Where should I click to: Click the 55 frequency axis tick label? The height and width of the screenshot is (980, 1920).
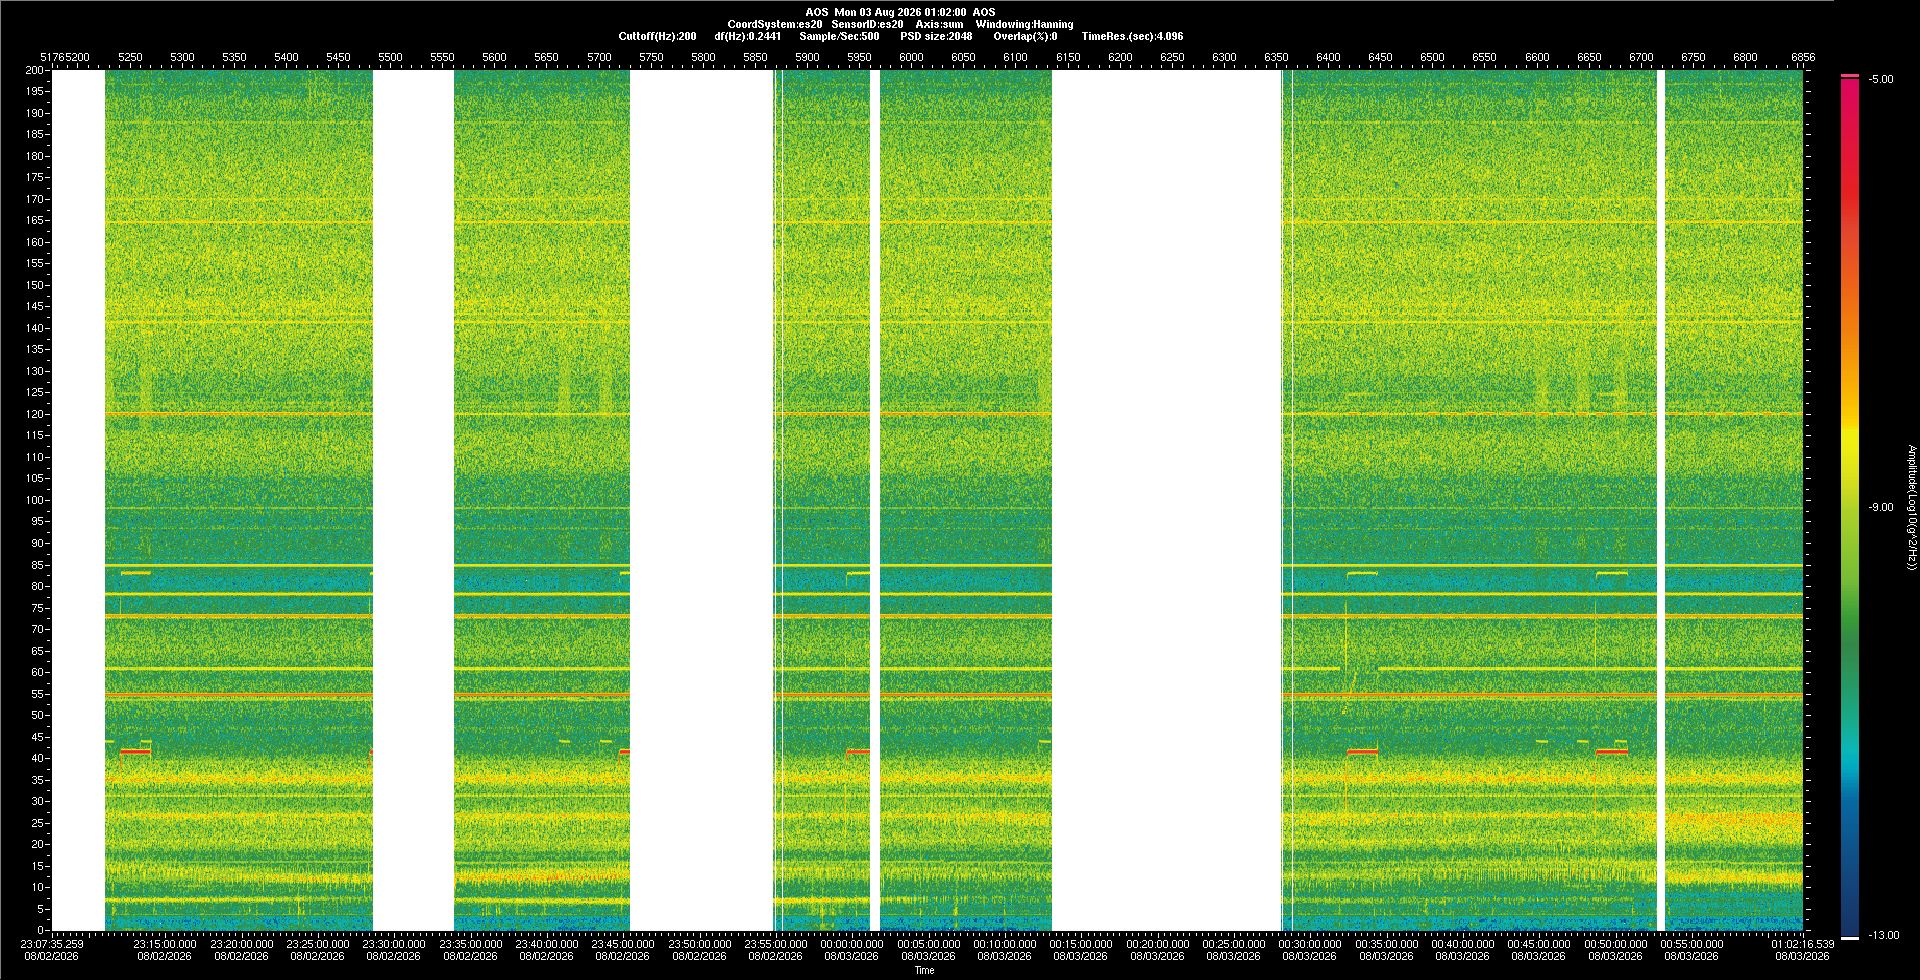pyautogui.click(x=38, y=694)
